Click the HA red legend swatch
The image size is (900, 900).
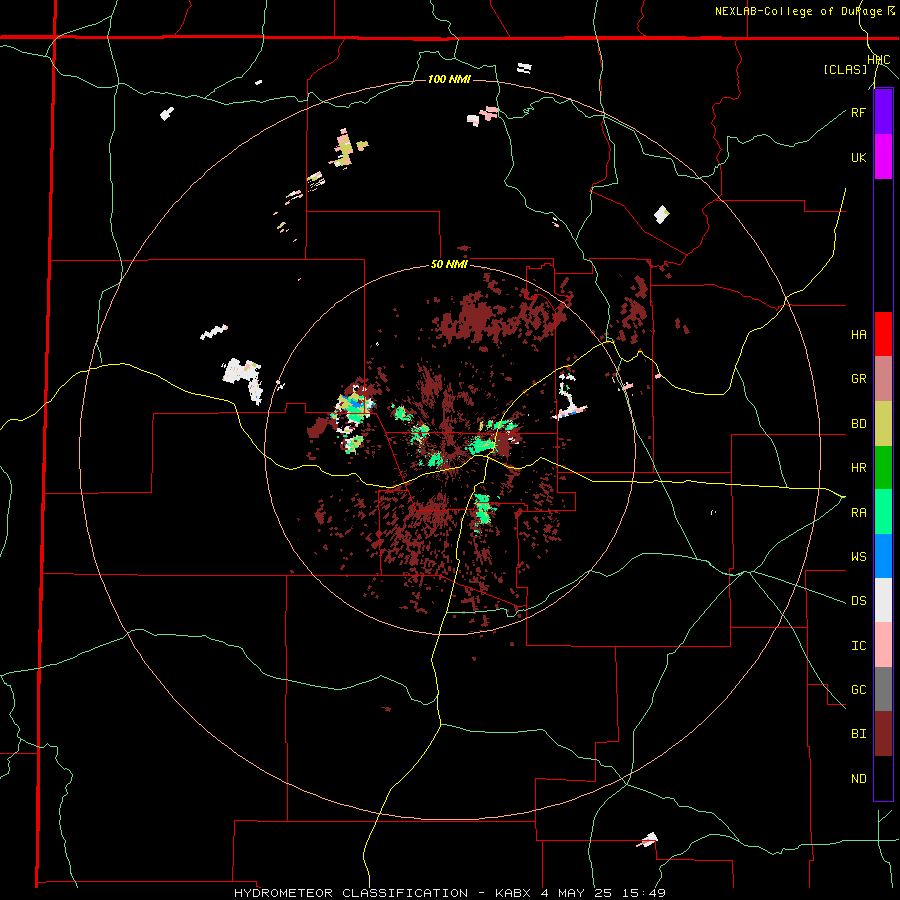click(x=883, y=334)
